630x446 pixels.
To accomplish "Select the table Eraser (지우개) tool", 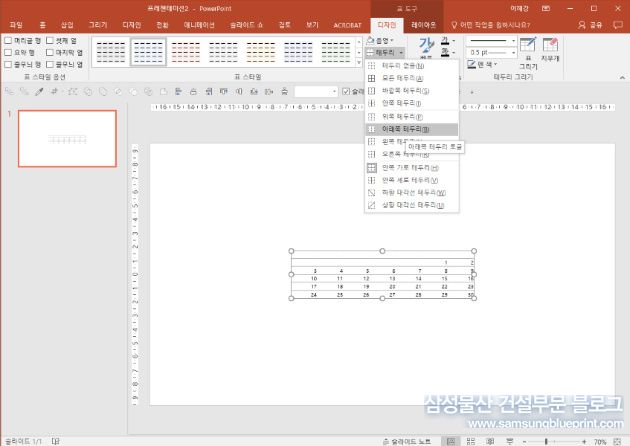I will point(550,49).
